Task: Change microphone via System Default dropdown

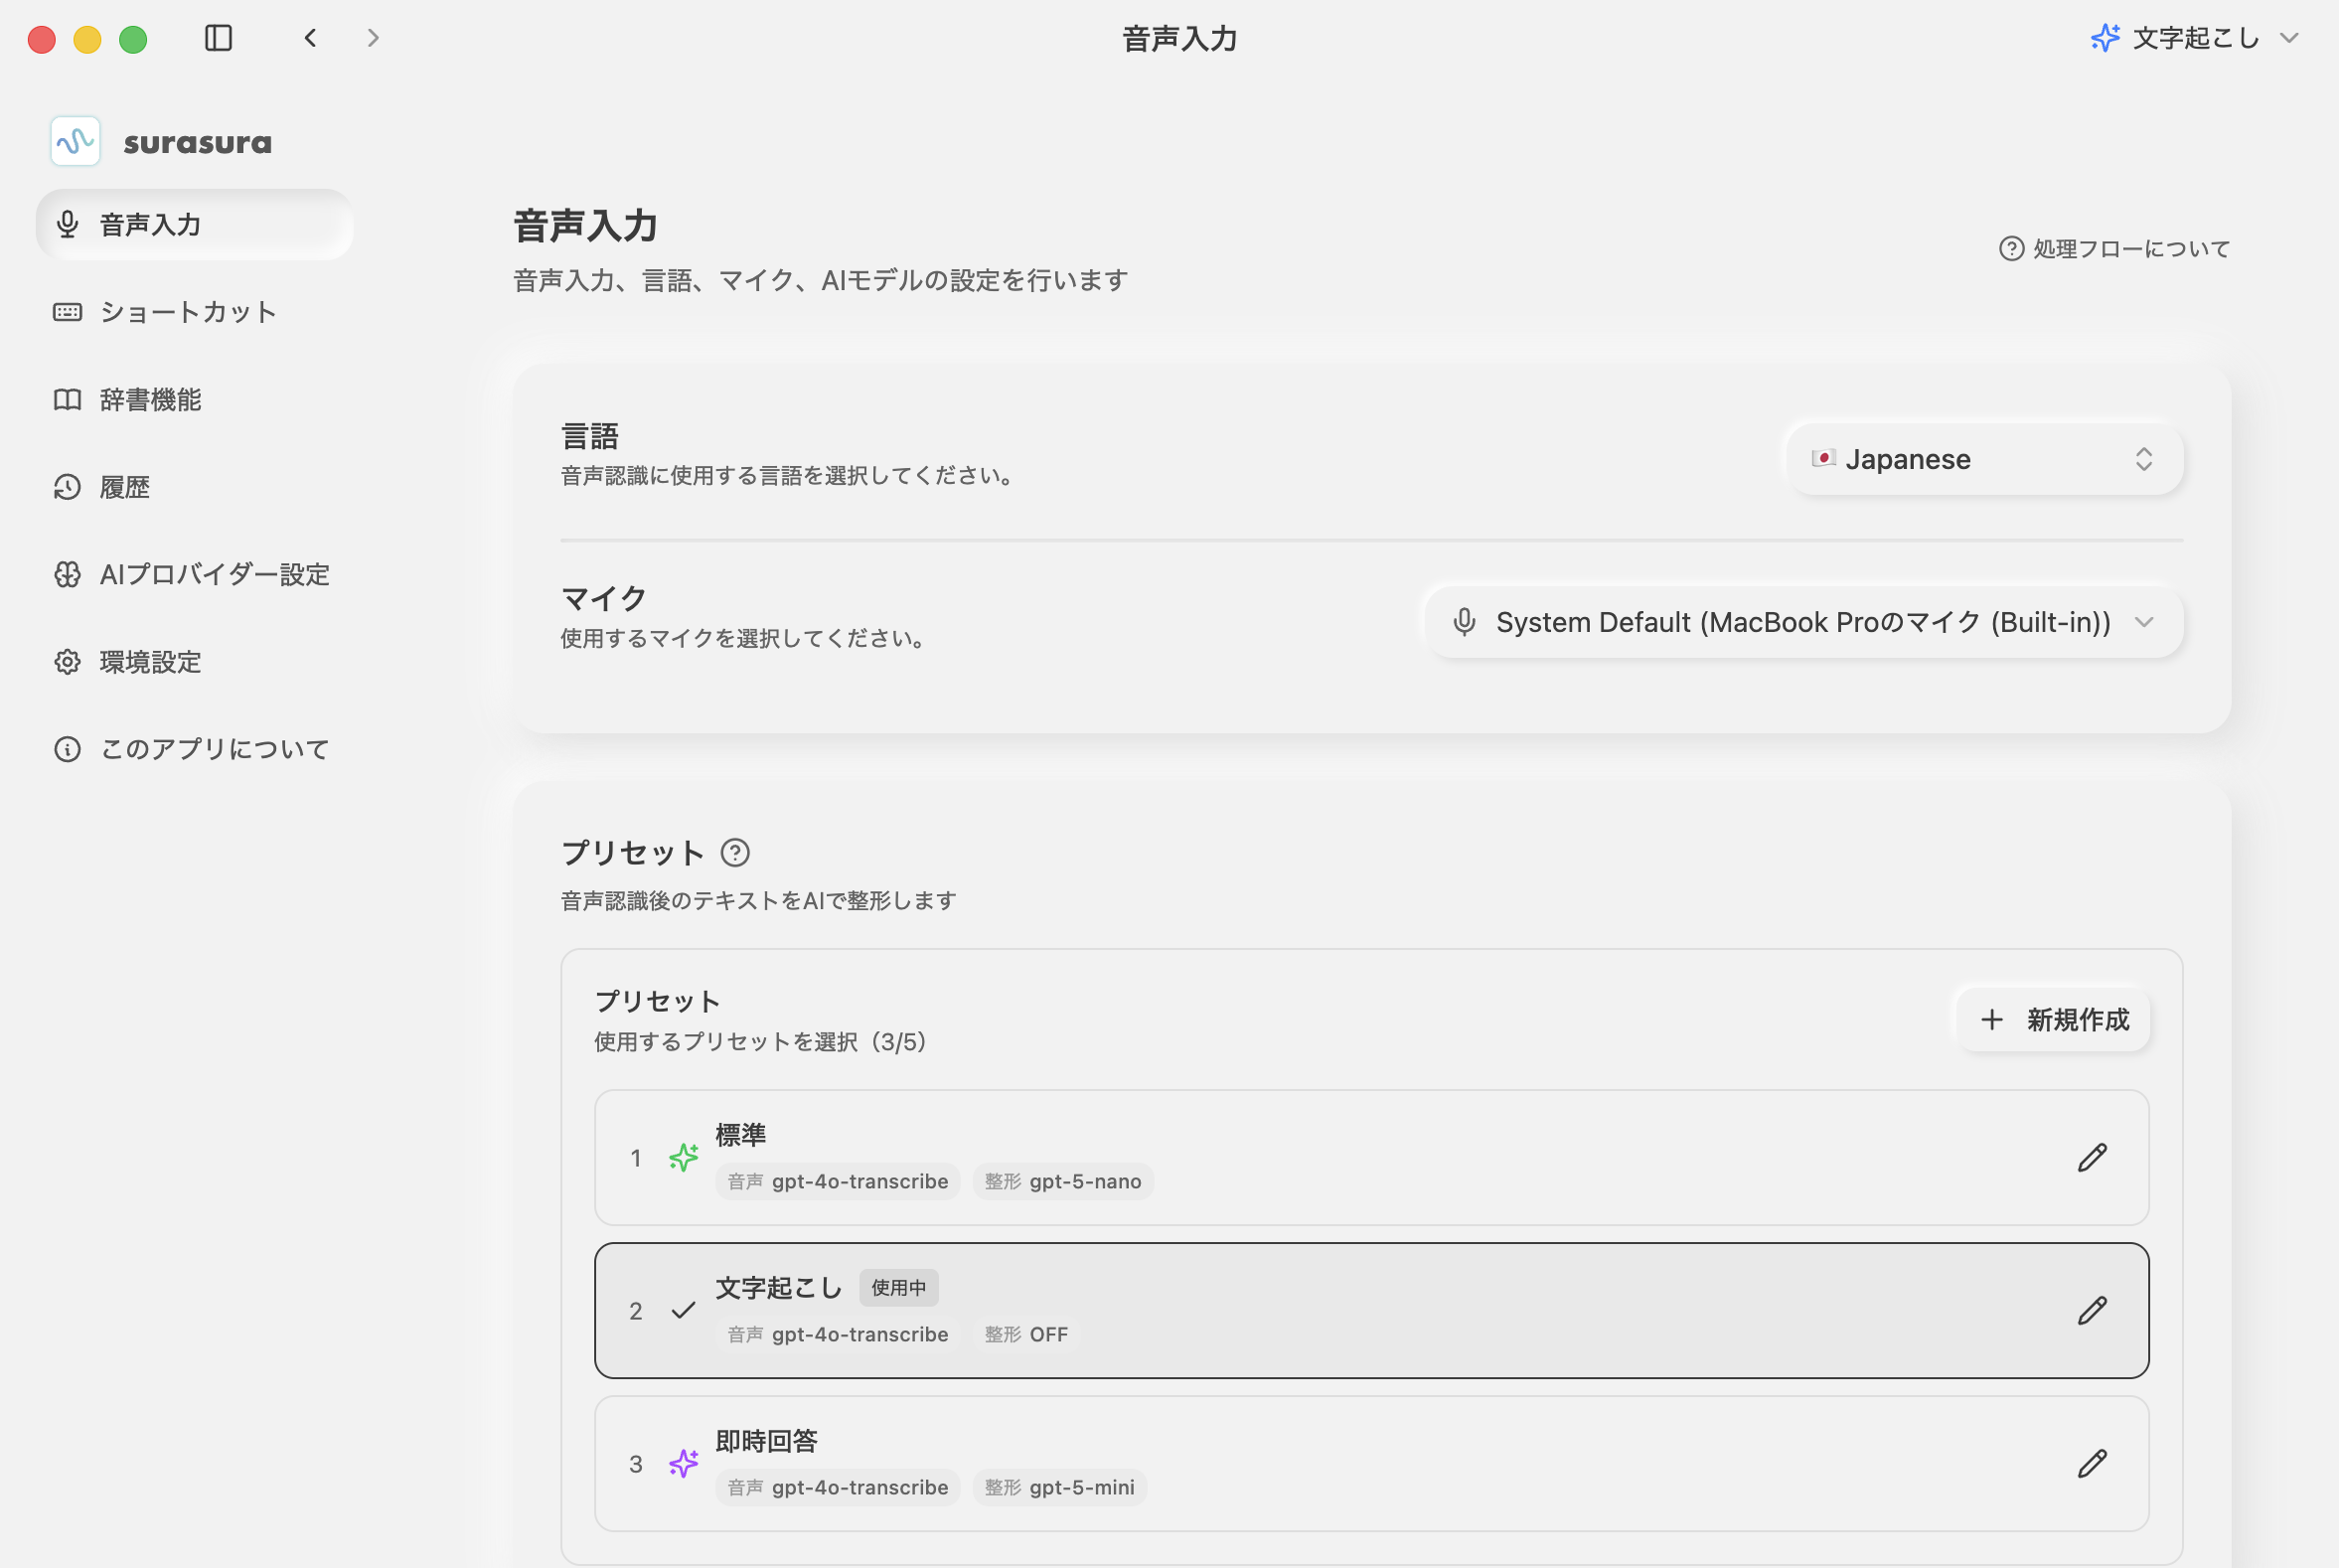Action: pos(1802,621)
